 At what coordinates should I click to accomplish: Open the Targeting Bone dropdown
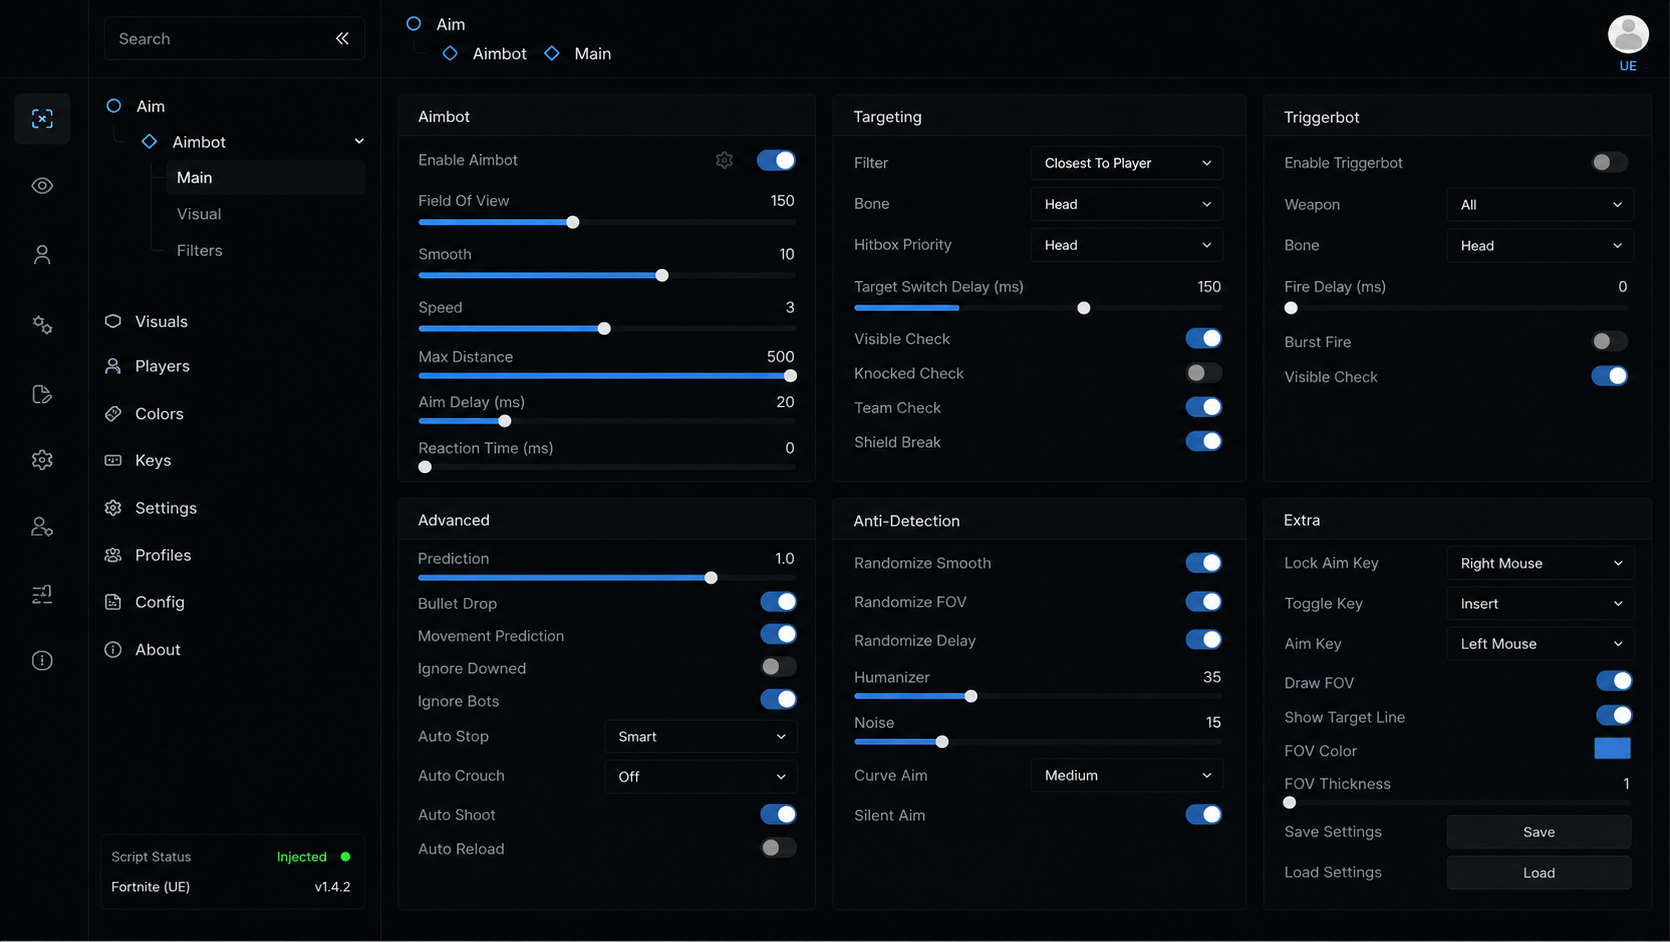(x=1127, y=204)
